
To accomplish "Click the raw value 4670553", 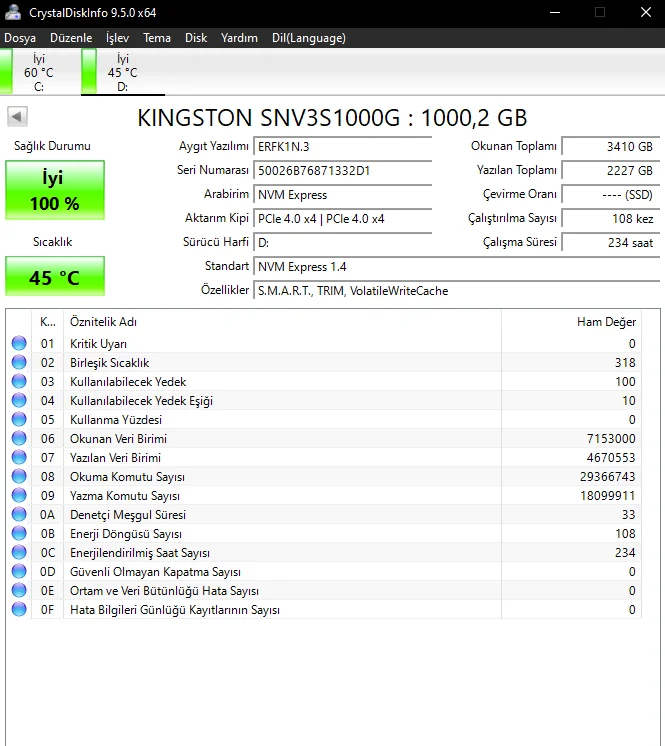I will click(x=611, y=458).
